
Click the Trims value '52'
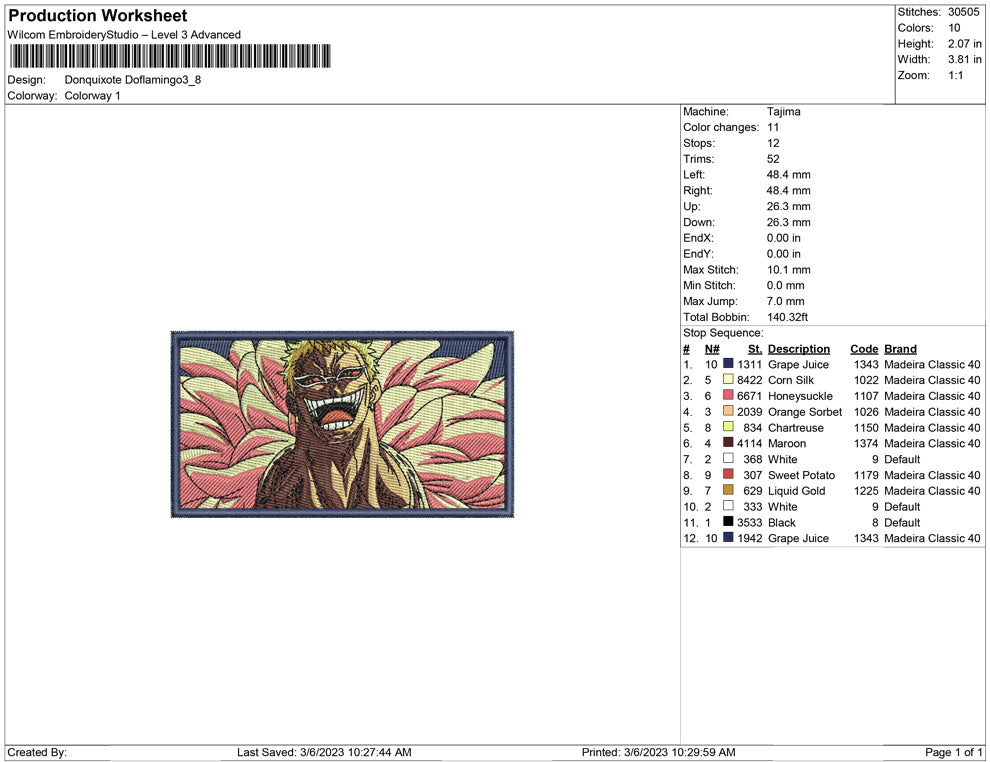point(773,159)
